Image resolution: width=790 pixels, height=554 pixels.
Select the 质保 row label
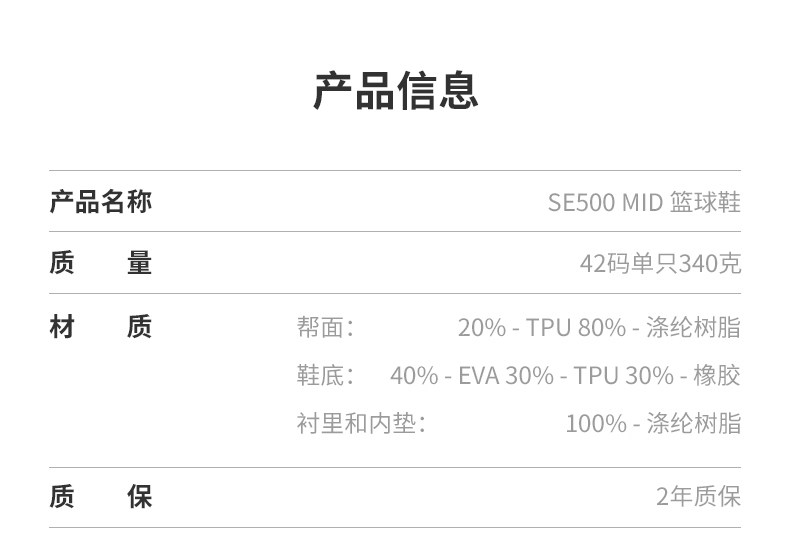100,497
